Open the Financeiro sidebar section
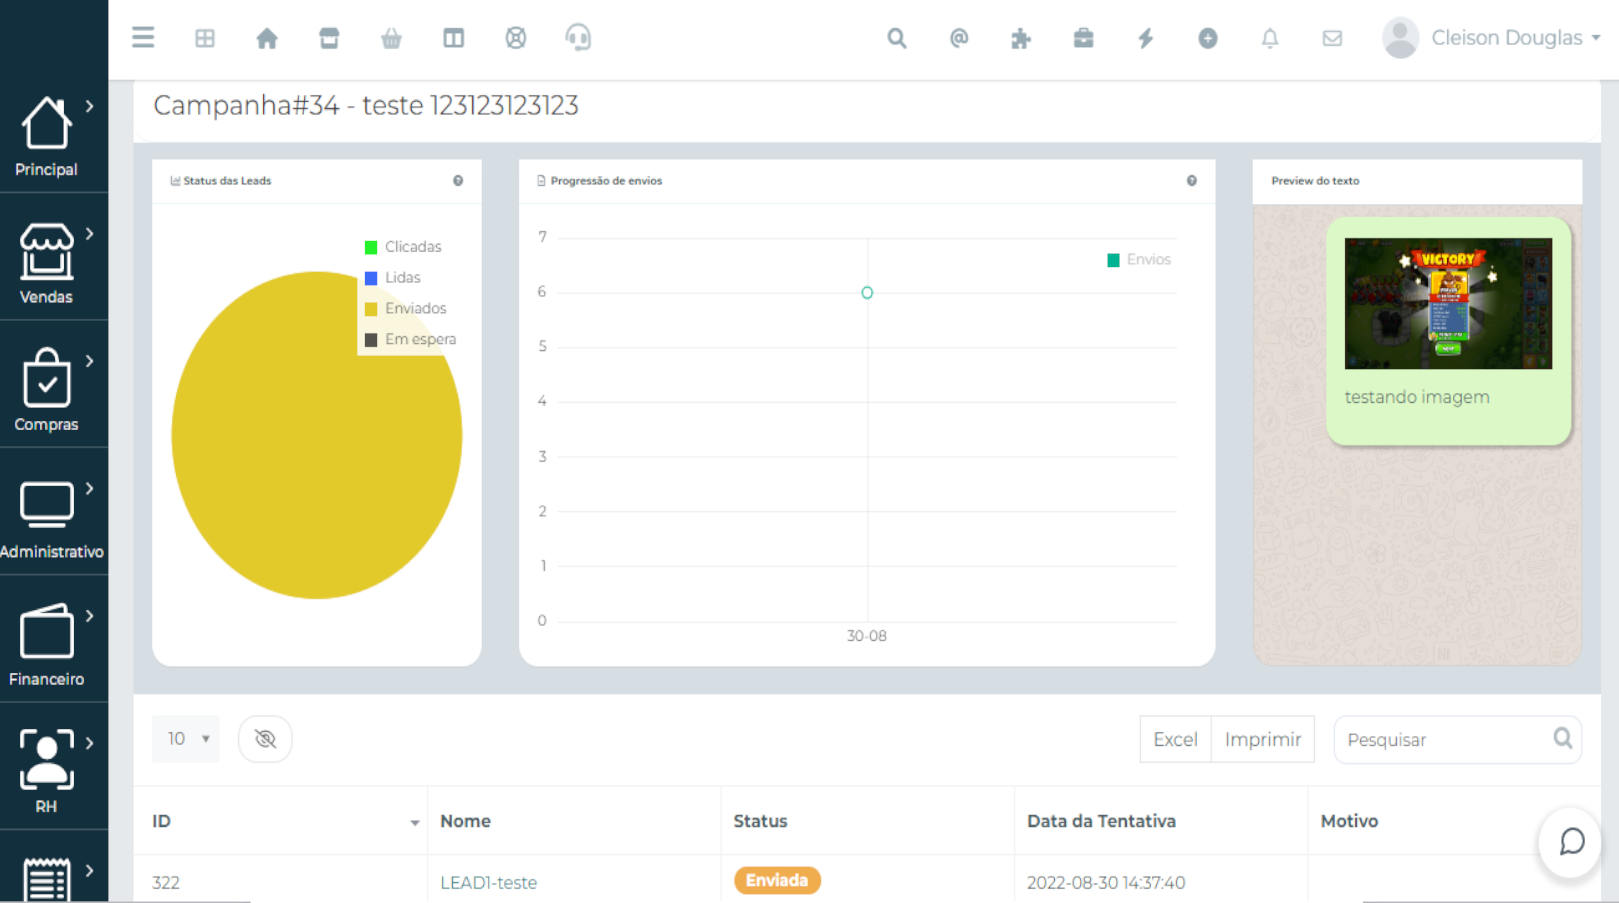 pyautogui.click(x=46, y=646)
